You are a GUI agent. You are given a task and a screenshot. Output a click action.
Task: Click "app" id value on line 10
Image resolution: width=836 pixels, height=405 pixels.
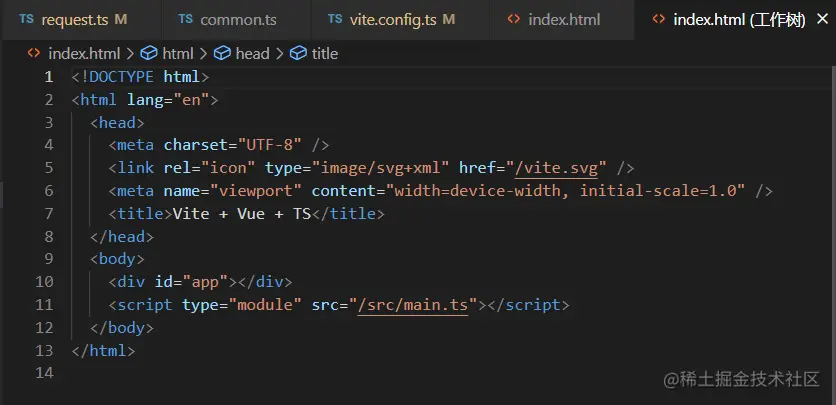[205, 282]
